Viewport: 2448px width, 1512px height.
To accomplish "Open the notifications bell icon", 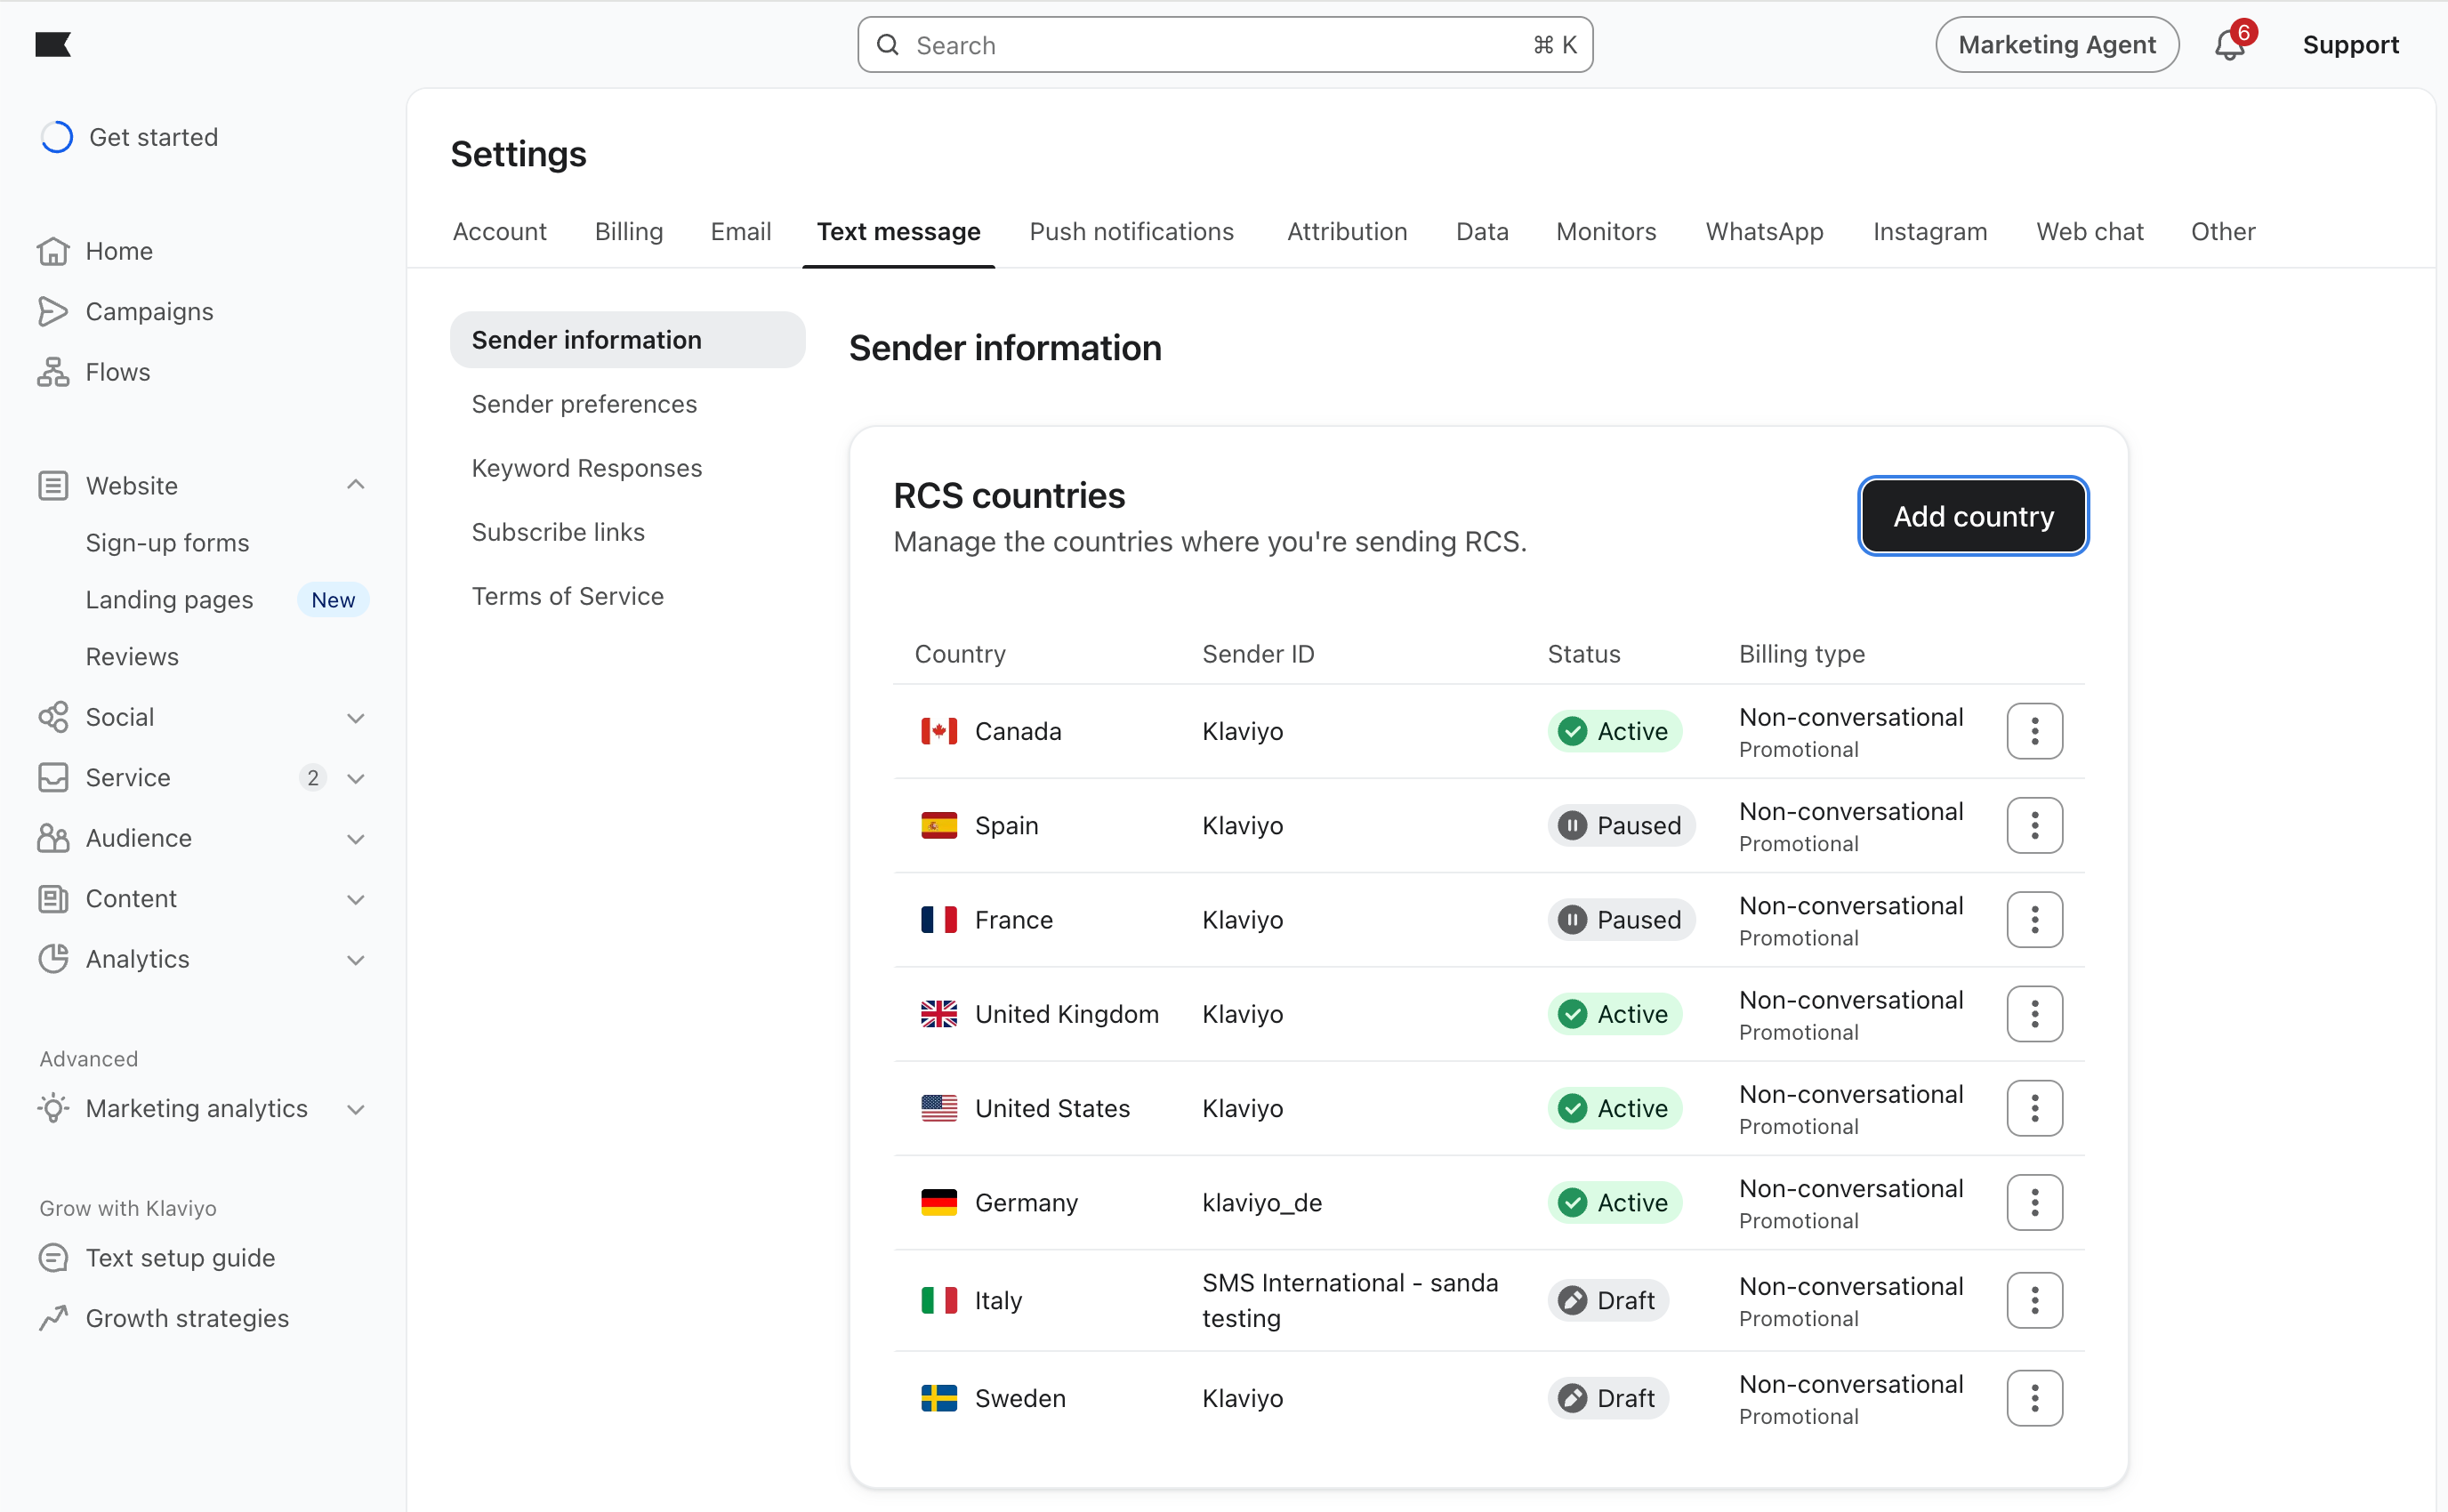I will (x=2229, y=45).
